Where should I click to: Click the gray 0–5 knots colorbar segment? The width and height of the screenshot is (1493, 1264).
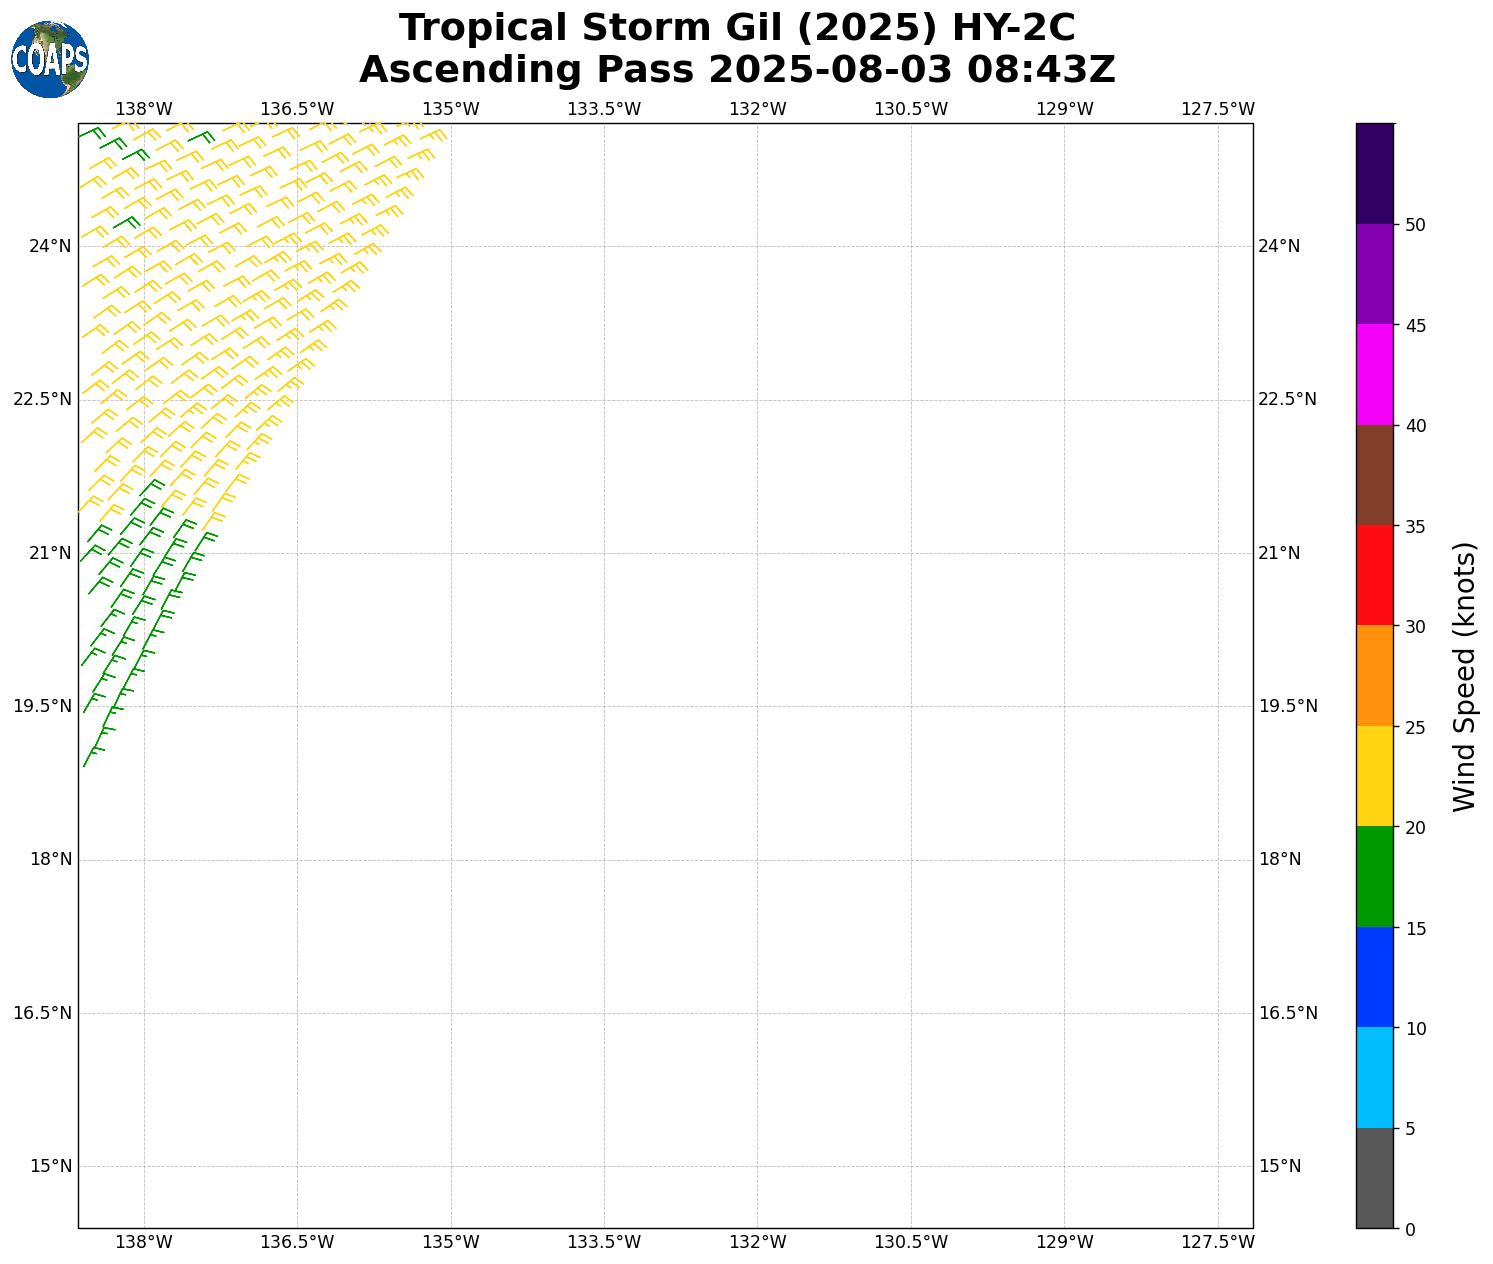click(1374, 1178)
